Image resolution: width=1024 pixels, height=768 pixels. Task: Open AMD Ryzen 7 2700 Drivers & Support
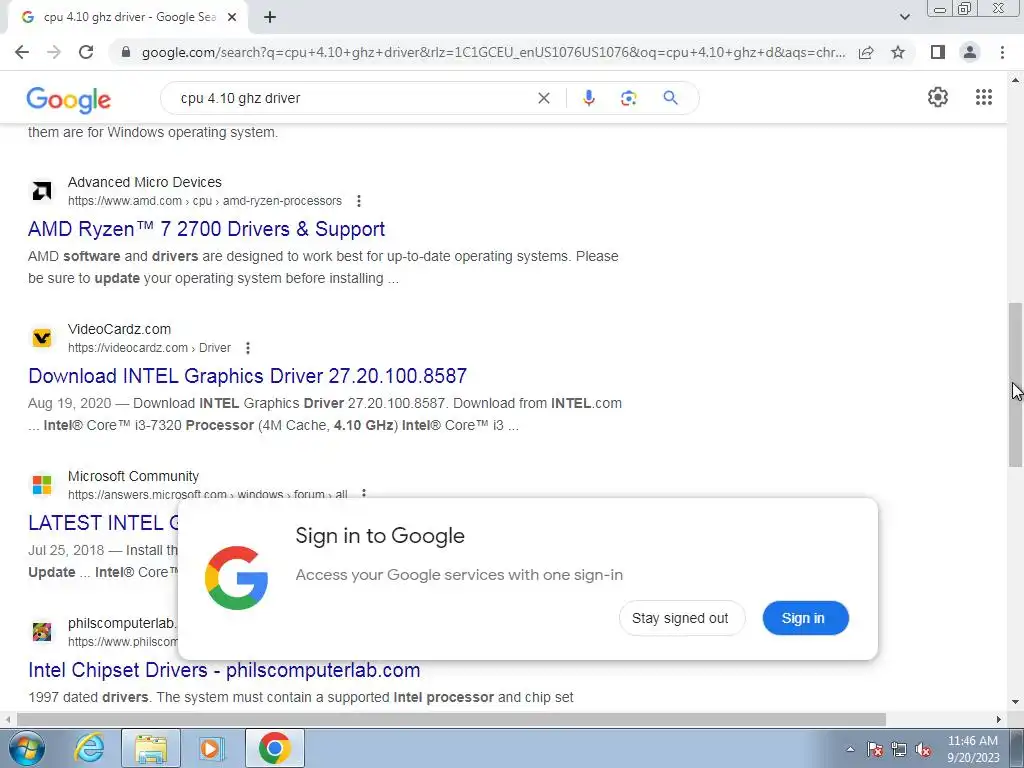tap(206, 229)
